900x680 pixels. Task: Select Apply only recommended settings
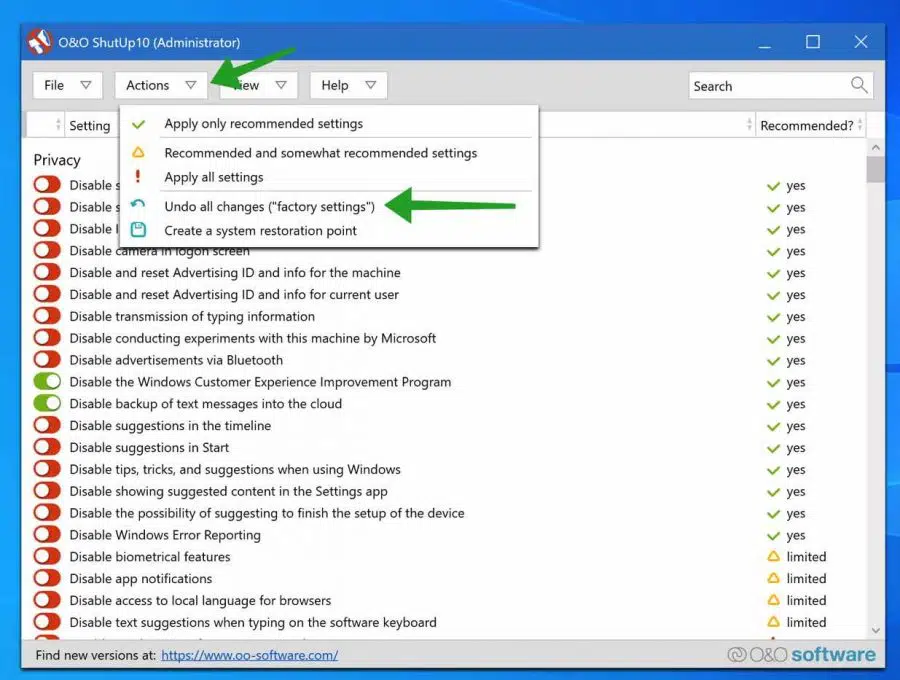pos(328,123)
